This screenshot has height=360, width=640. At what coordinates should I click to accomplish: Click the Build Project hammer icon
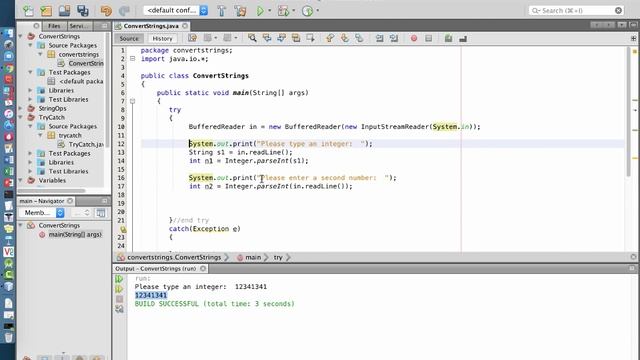pos(222,11)
